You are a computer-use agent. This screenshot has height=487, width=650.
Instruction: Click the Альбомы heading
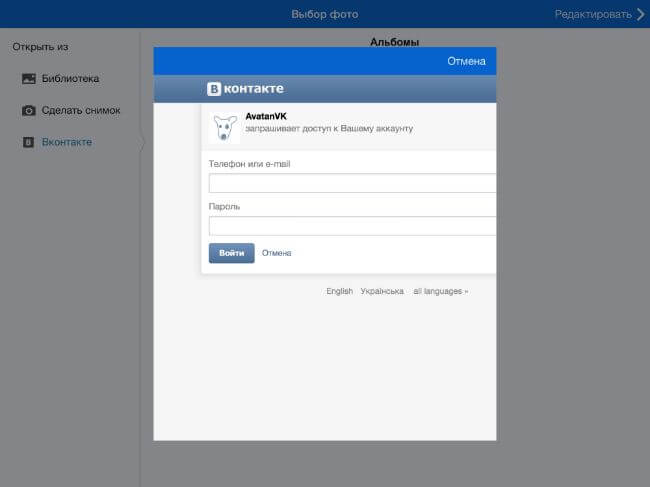[394, 42]
